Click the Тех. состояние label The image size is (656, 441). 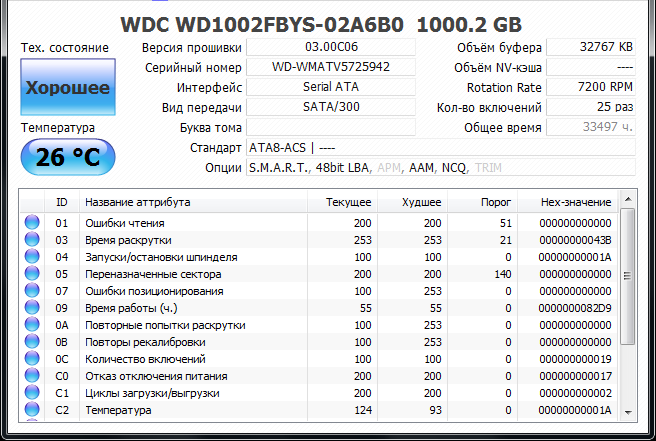[x=65, y=48]
